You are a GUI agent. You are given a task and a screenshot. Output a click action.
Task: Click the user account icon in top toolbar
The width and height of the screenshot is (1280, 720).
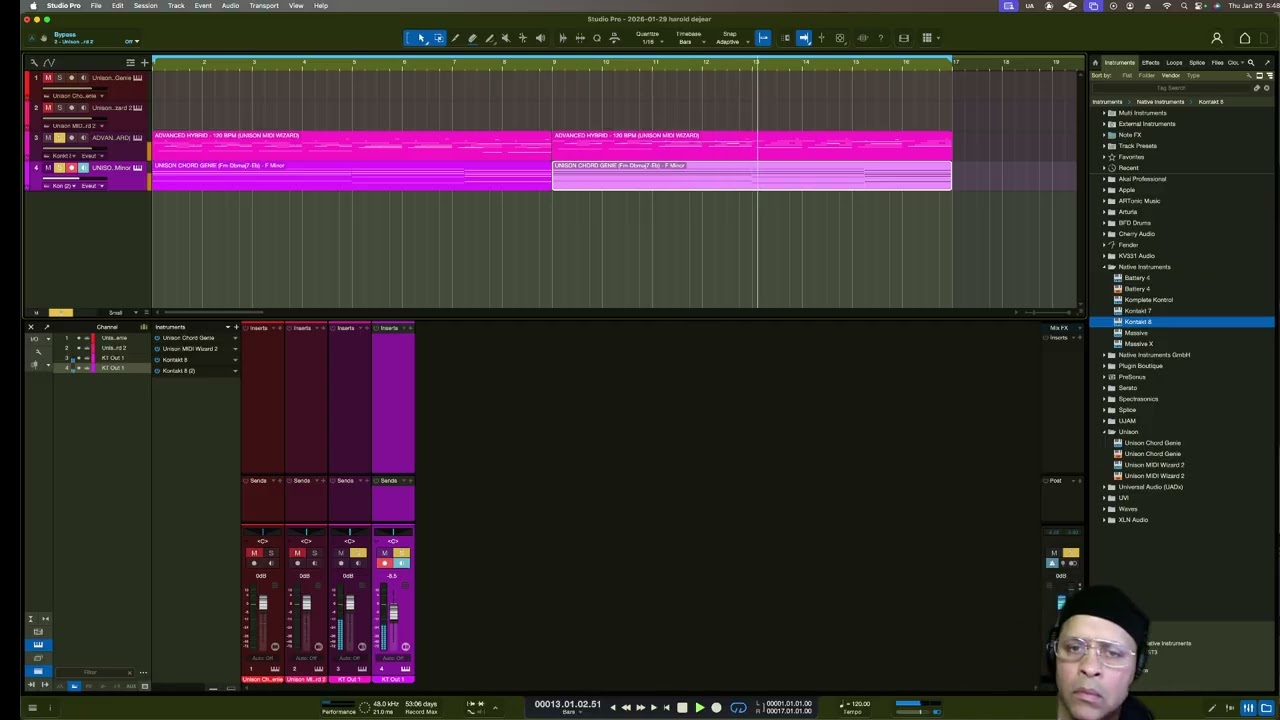coord(1217,38)
